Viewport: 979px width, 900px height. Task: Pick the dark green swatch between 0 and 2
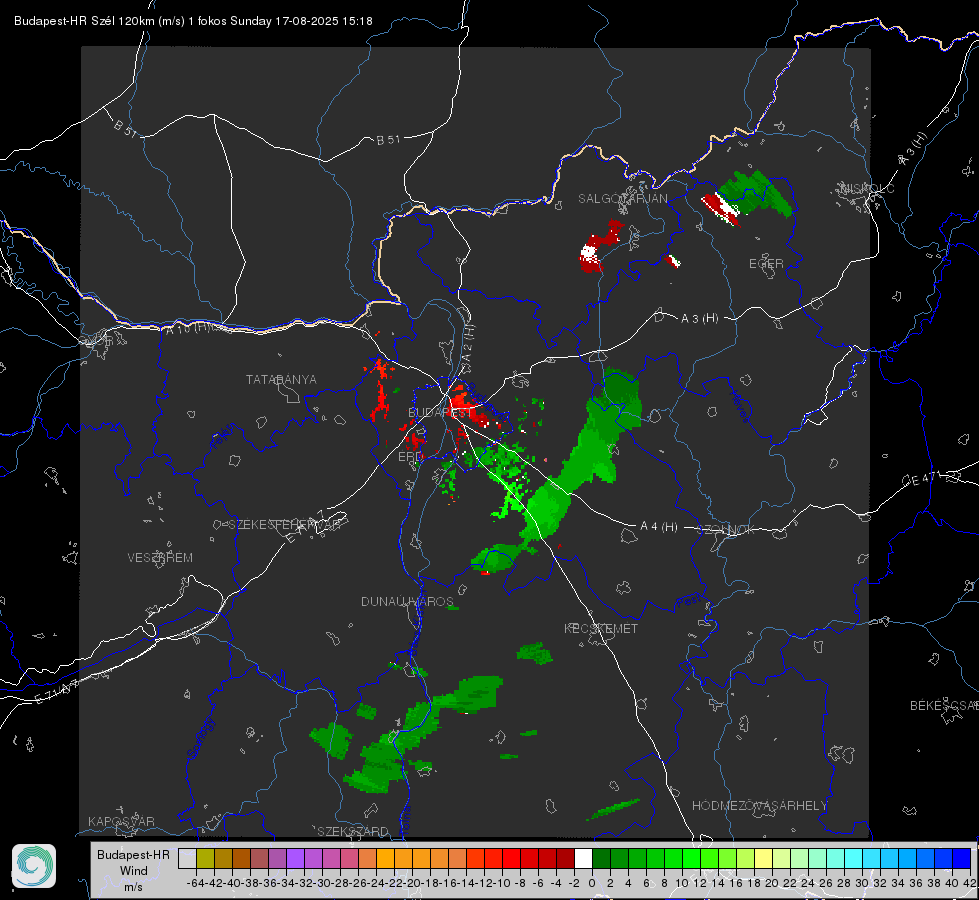pyautogui.click(x=601, y=858)
